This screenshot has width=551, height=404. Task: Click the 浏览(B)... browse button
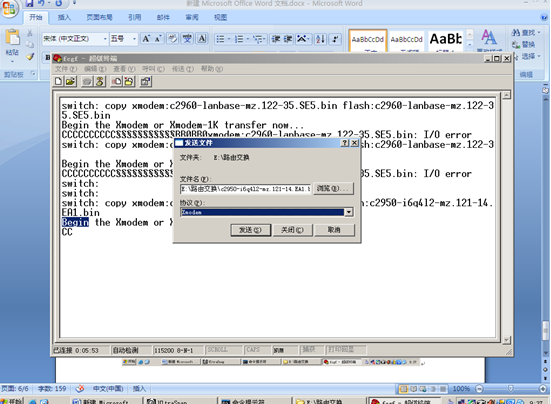(333, 189)
